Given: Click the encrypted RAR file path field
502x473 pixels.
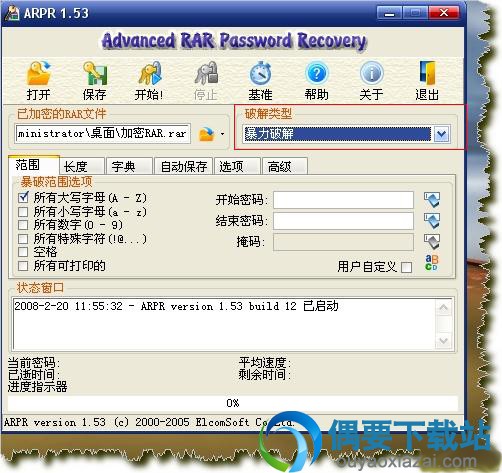Looking at the screenshot, I should 103,134.
